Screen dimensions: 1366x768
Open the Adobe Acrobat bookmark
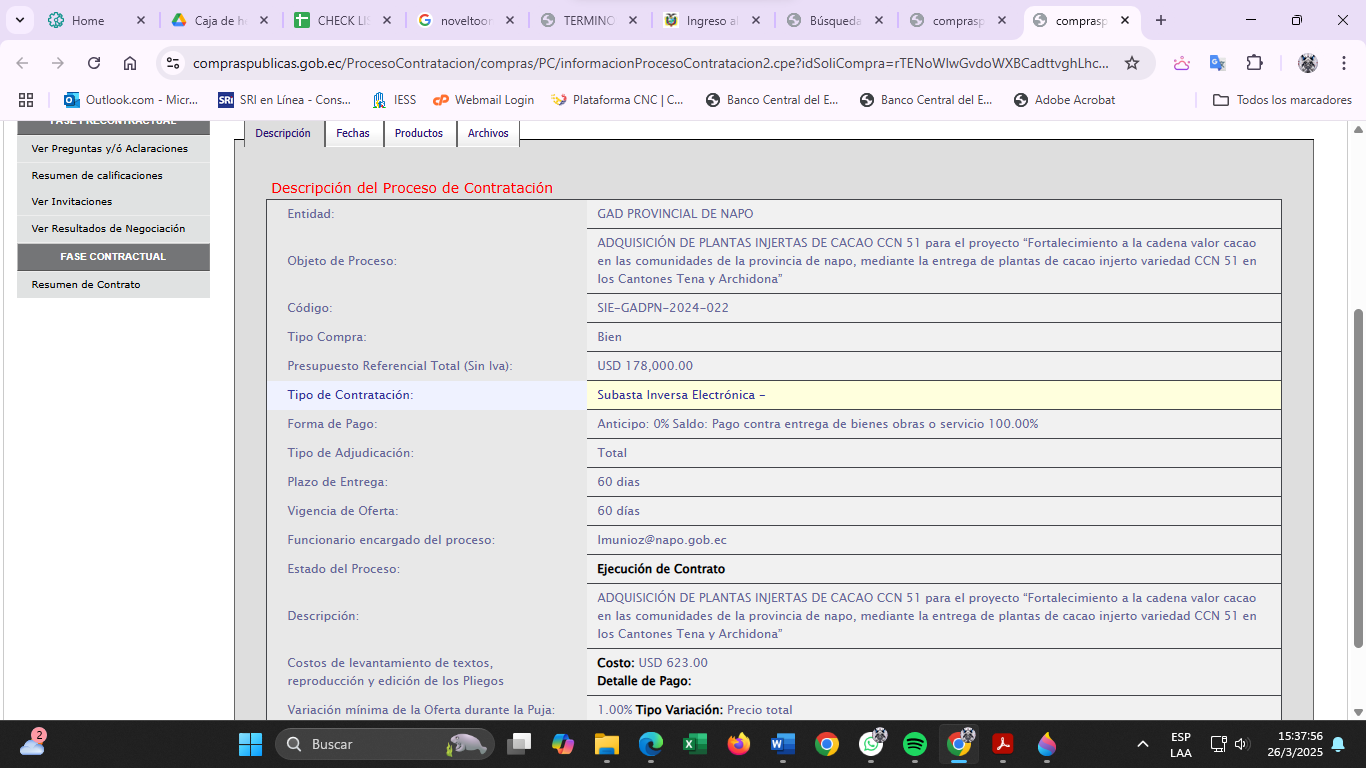click(x=1064, y=100)
